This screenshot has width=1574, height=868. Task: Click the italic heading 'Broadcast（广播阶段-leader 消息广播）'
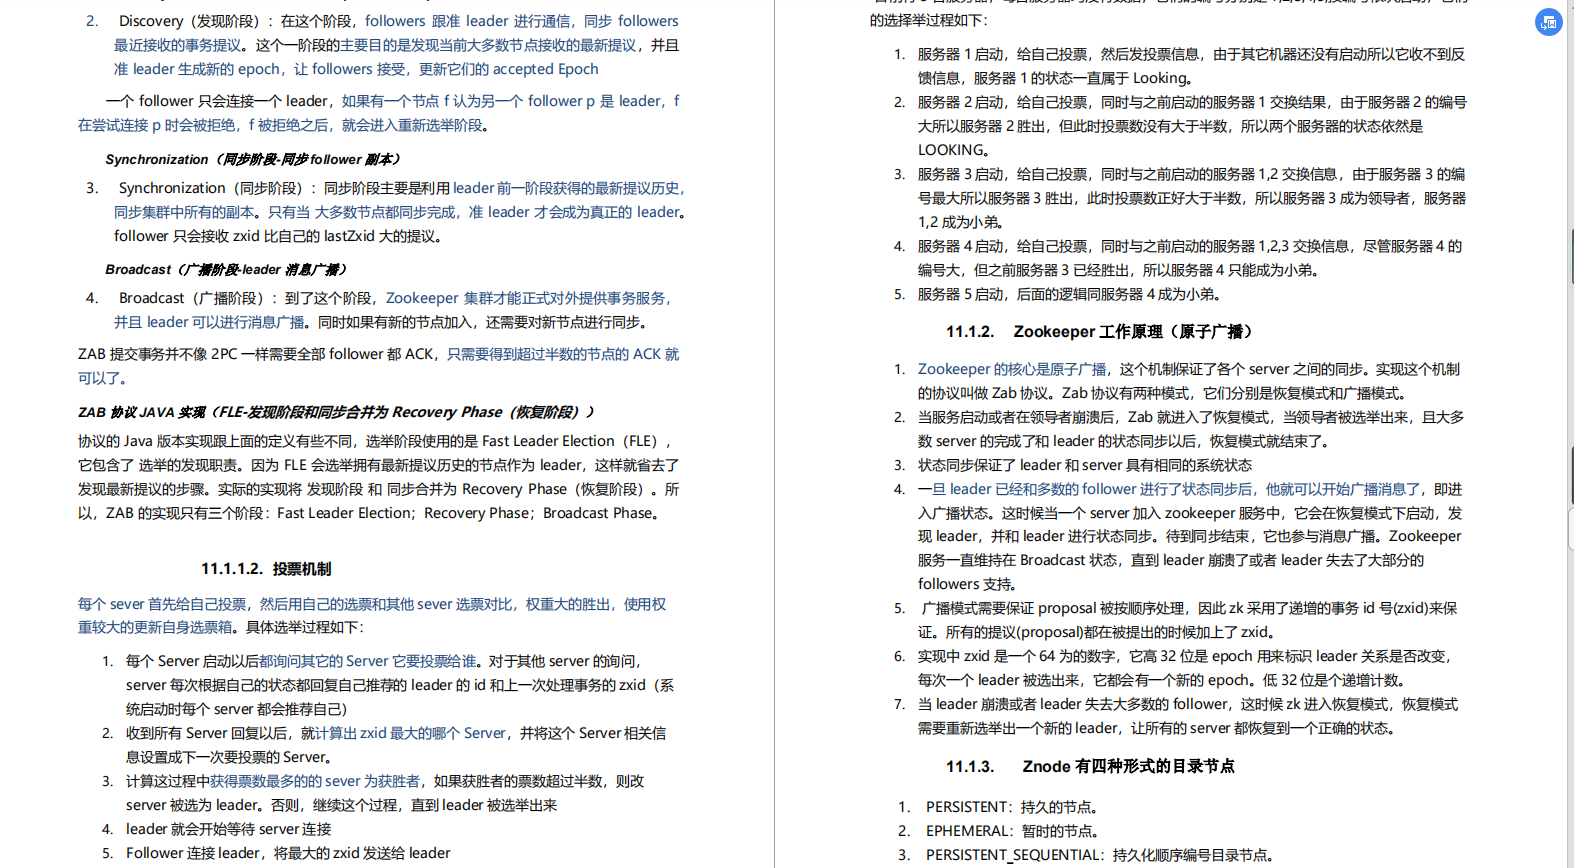click(x=227, y=269)
